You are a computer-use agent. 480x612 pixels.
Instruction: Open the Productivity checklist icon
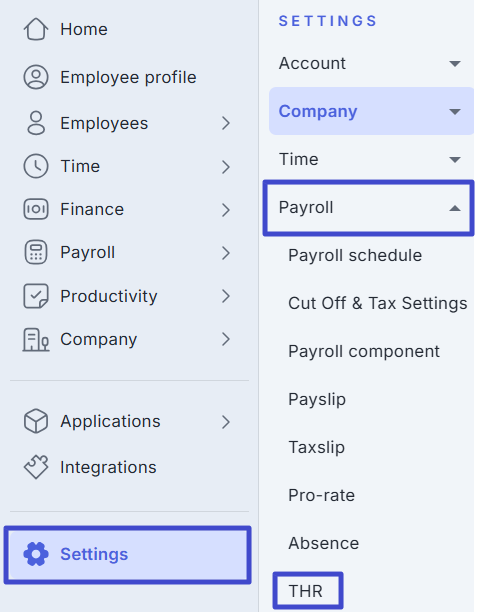[x=36, y=296]
